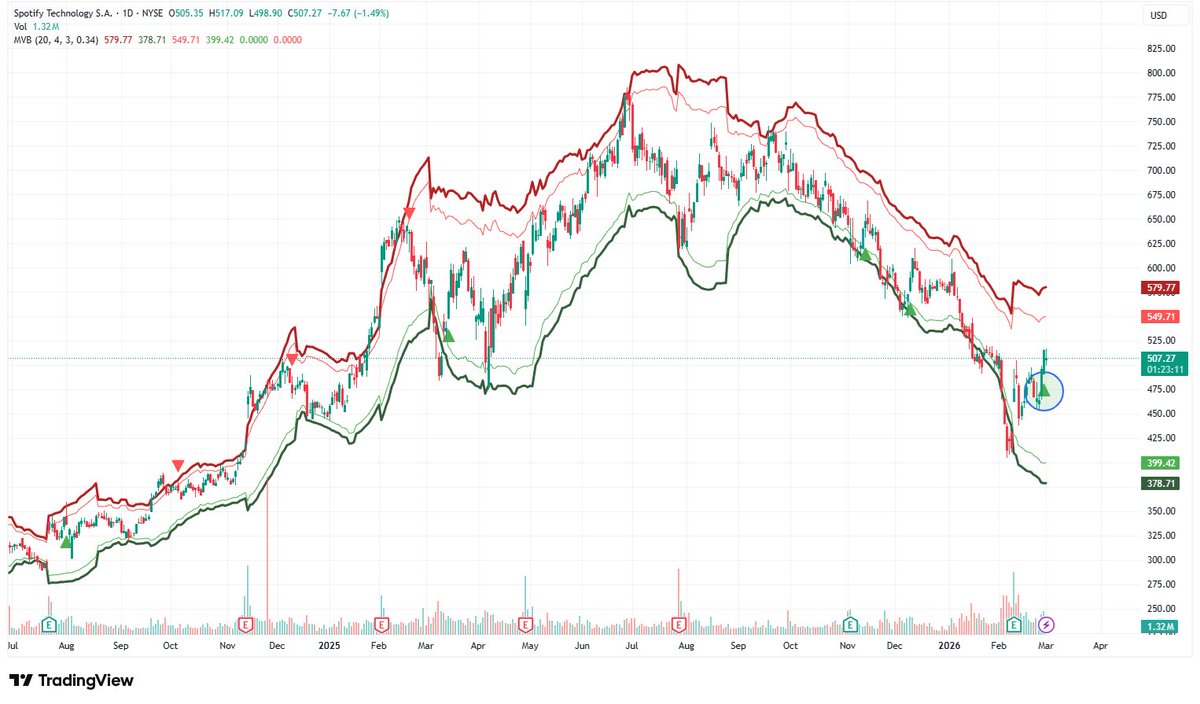
Task: Click the 700.00 price axis tick
Action: [1160, 170]
